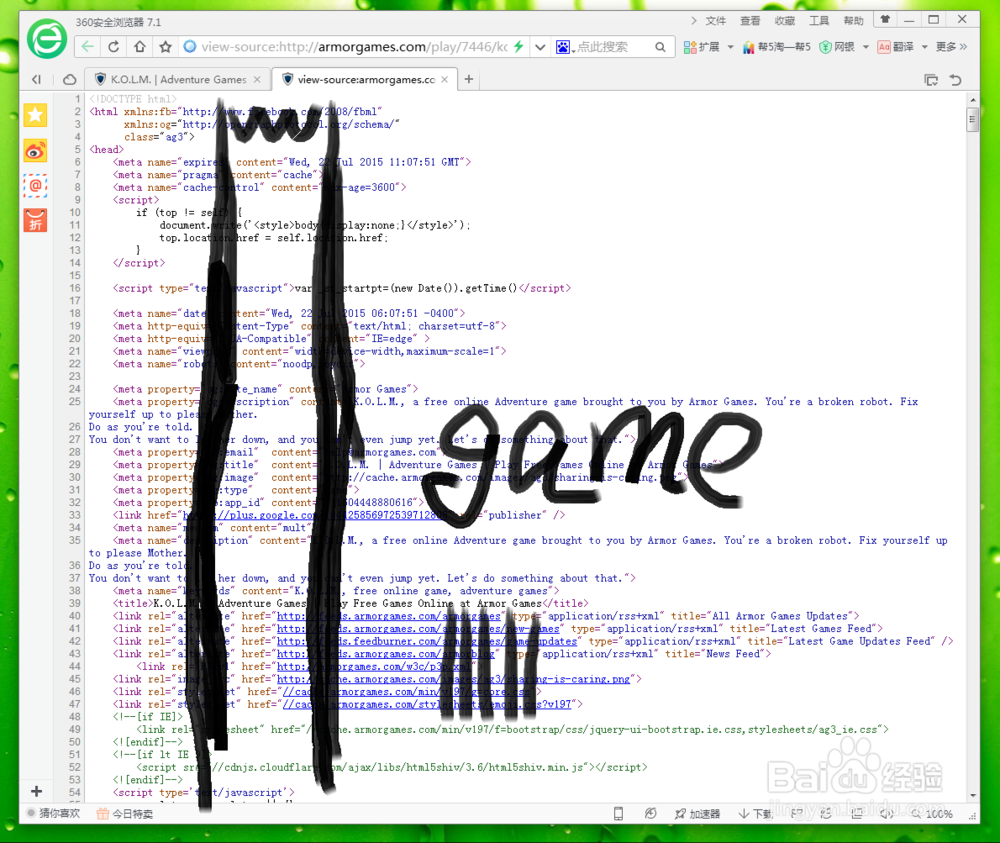Screen dimensions: 1000x843
Task: Open the tab list windows icon
Action: pos(931,80)
